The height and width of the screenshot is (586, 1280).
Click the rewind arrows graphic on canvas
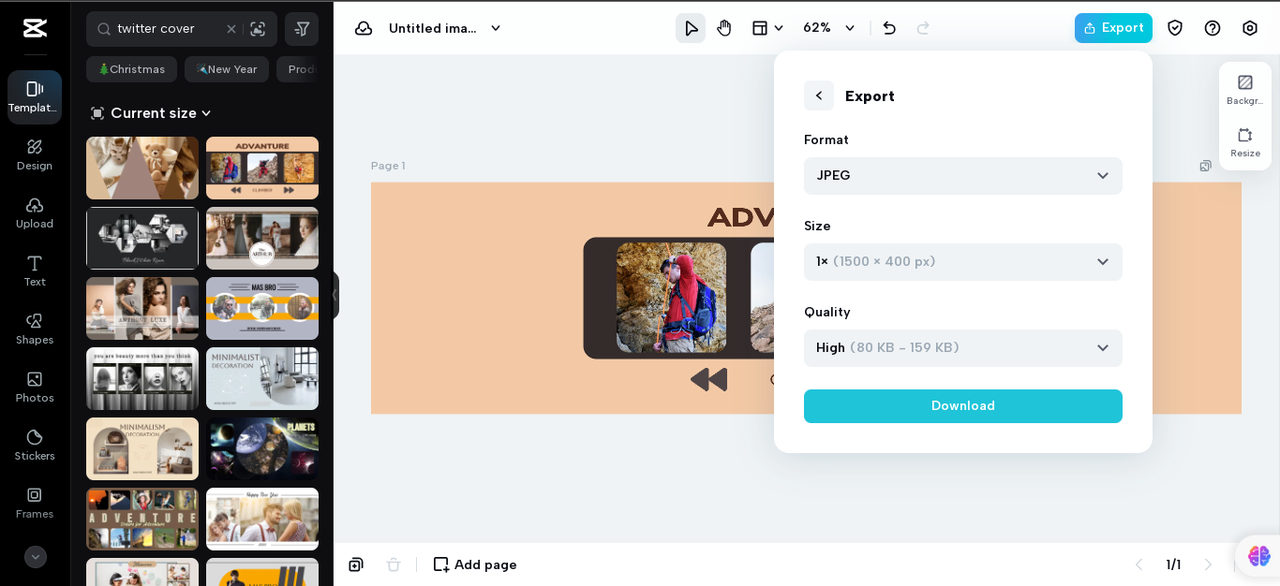708,380
